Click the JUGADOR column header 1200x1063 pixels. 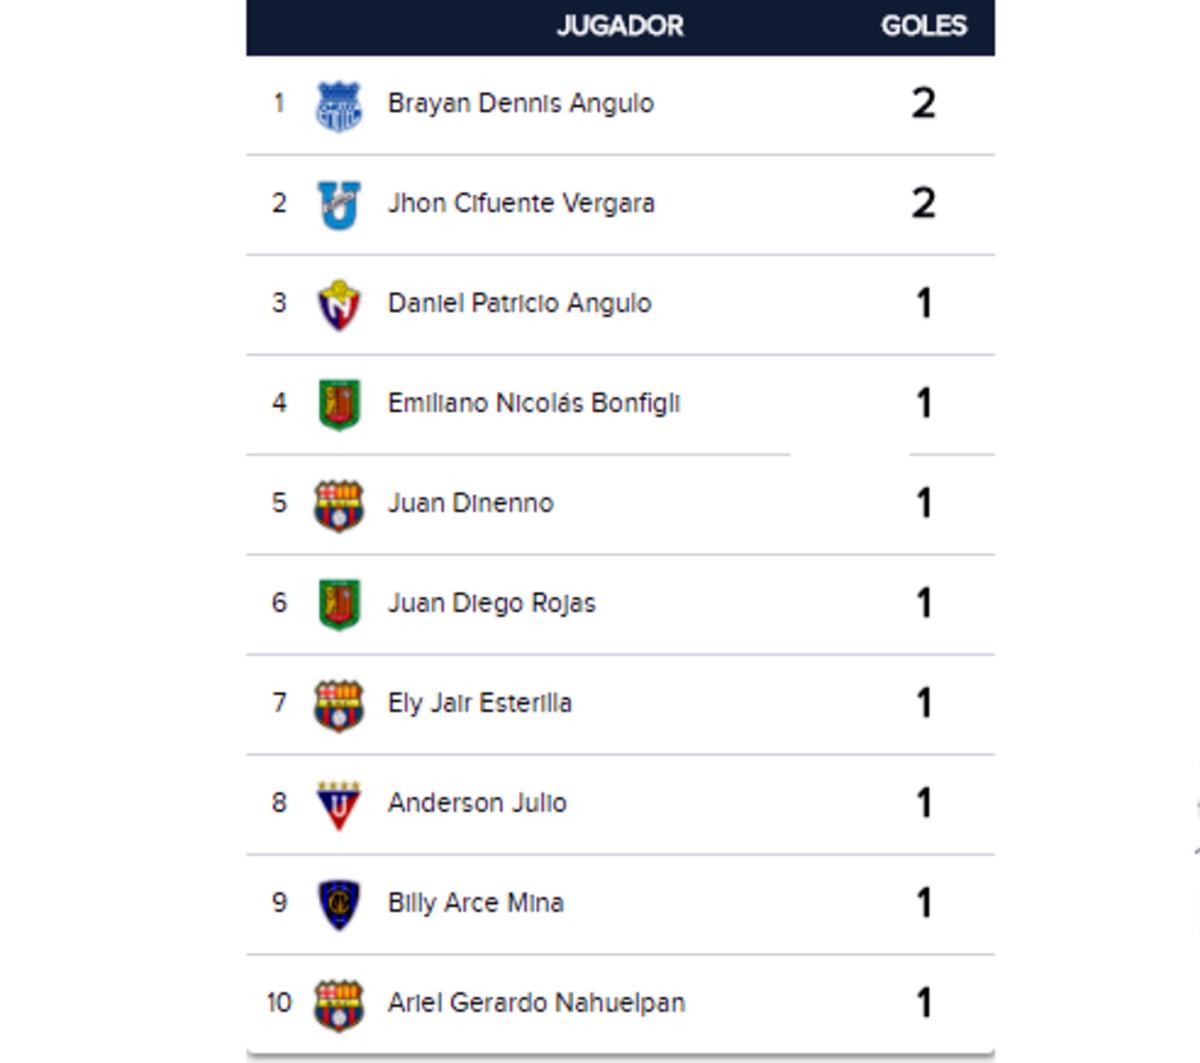pos(620,26)
